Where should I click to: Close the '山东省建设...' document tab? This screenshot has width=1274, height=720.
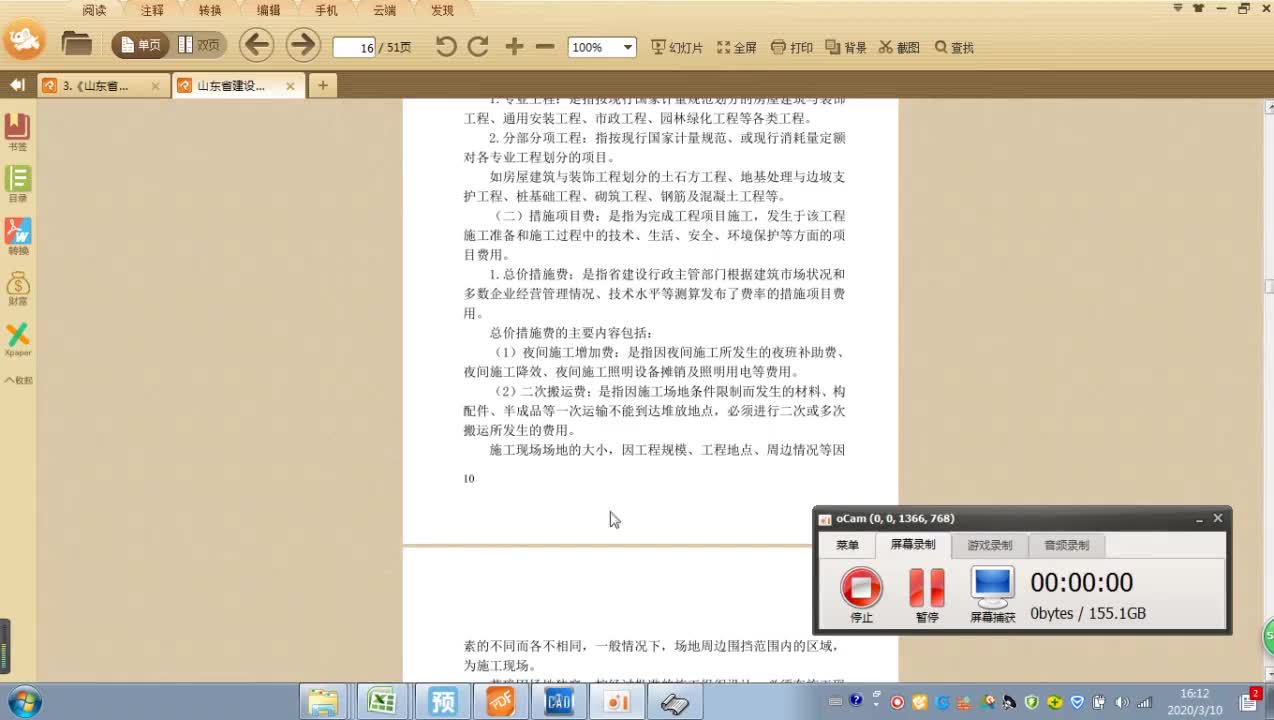point(290,86)
